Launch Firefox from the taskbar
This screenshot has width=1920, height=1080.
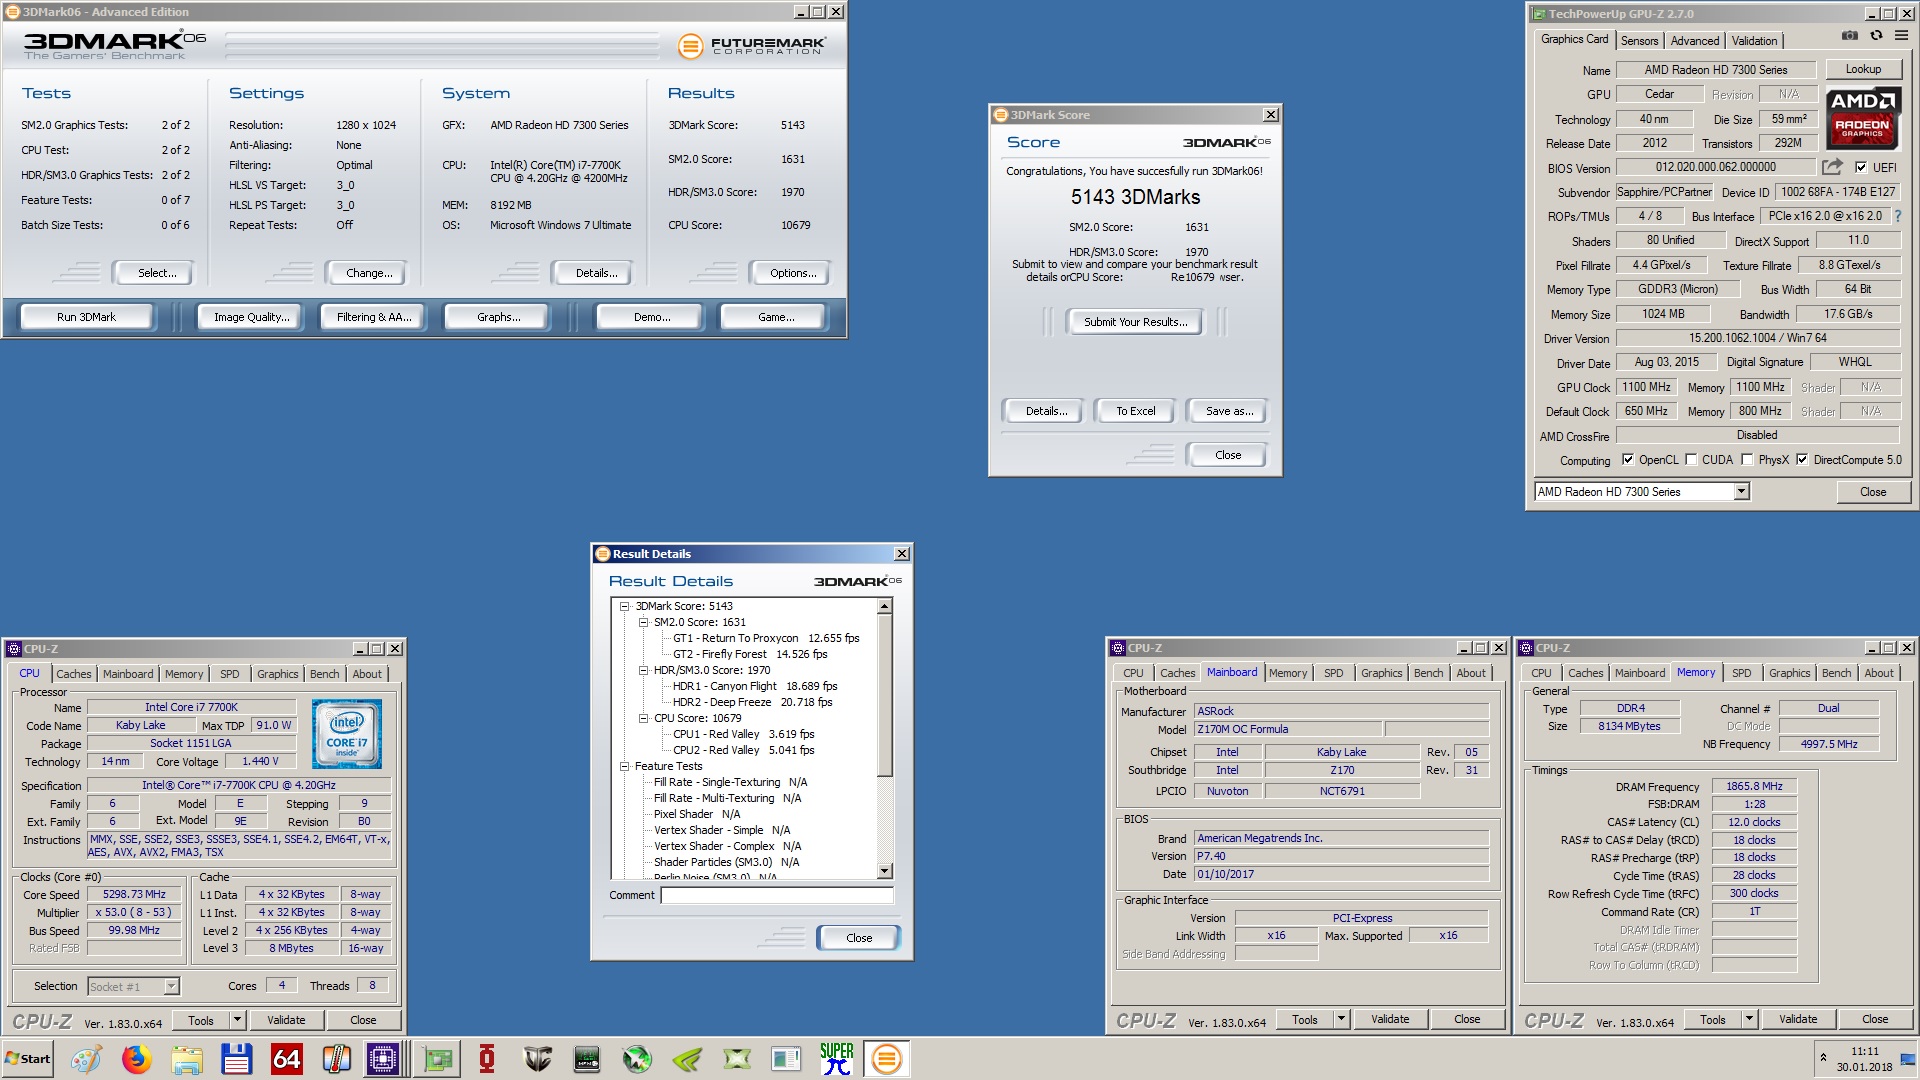point(136,1059)
